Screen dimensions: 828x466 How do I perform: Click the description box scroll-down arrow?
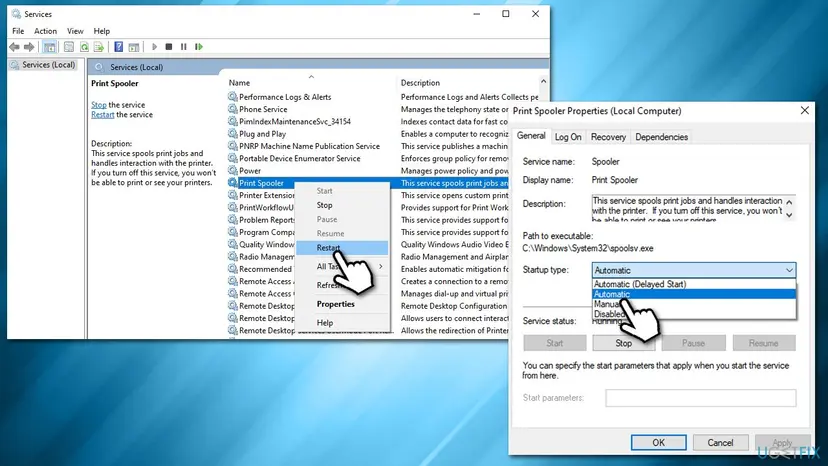[x=789, y=215]
